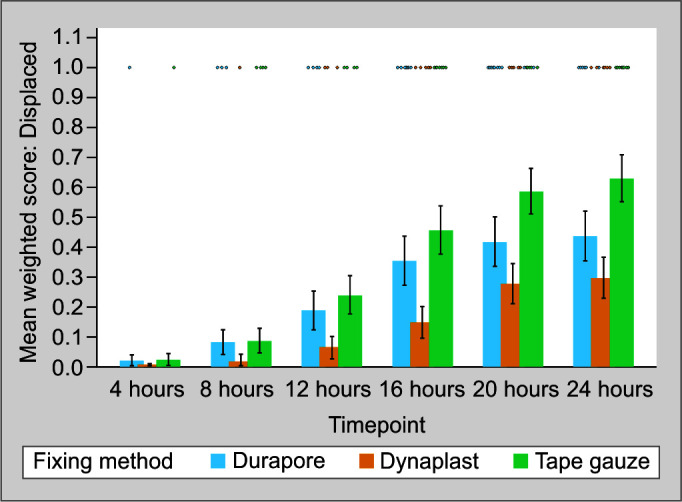Click the 16 hours x-axis label
682x502 pixels.
click(x=420, y=388)
